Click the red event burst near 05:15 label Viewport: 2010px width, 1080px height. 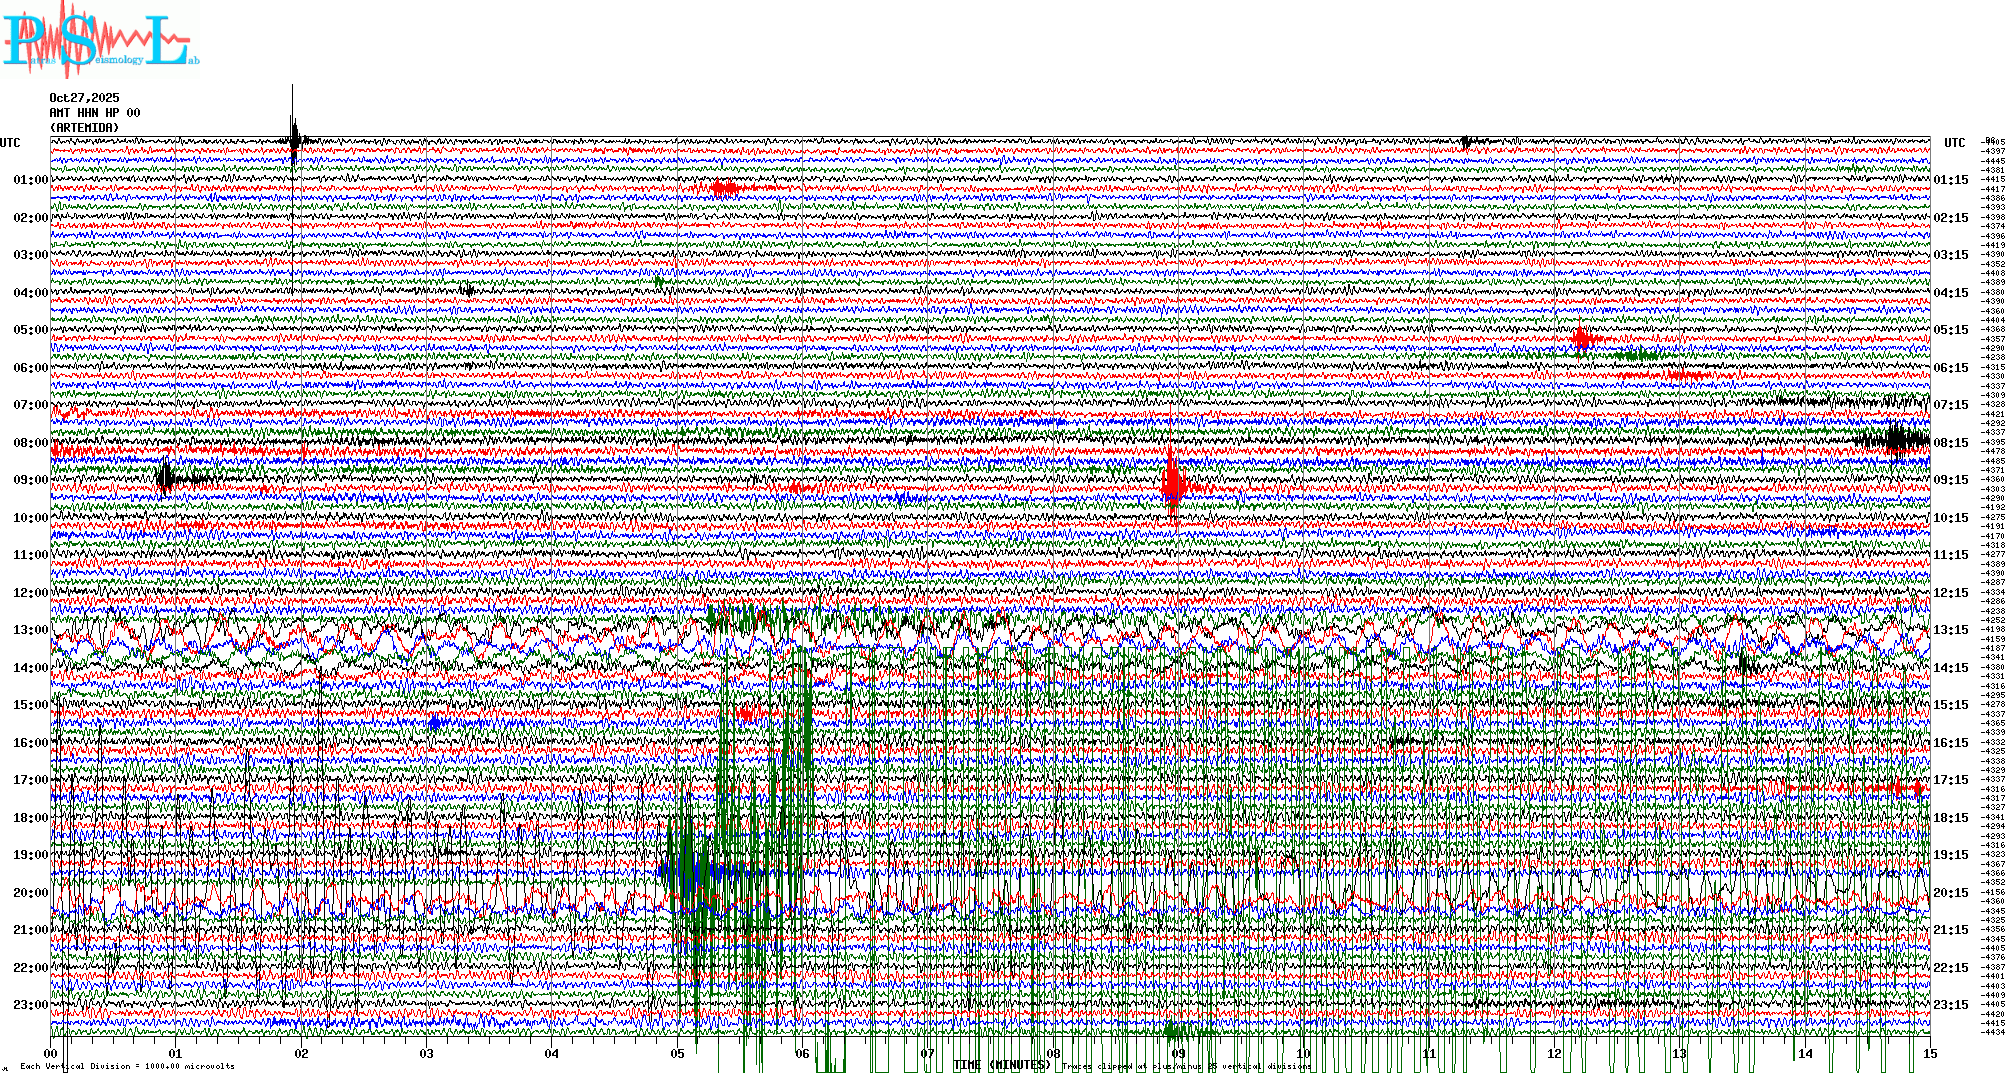(x=1582, y=339)
